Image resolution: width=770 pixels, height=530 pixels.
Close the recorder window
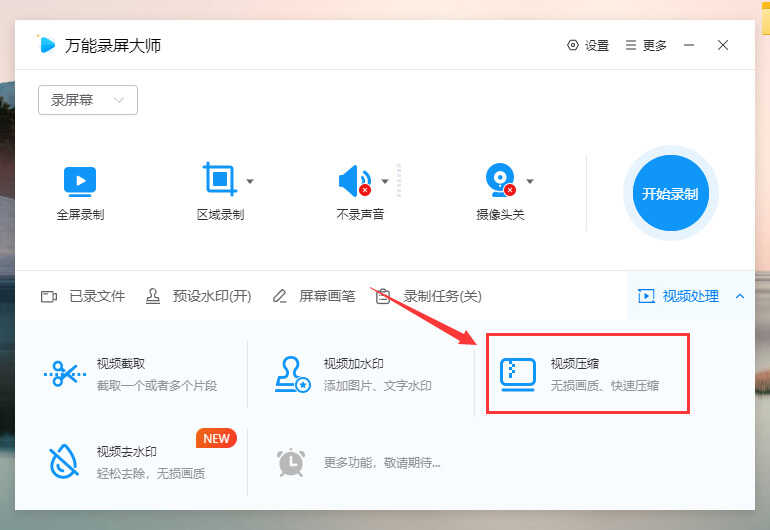coord(722,45)
